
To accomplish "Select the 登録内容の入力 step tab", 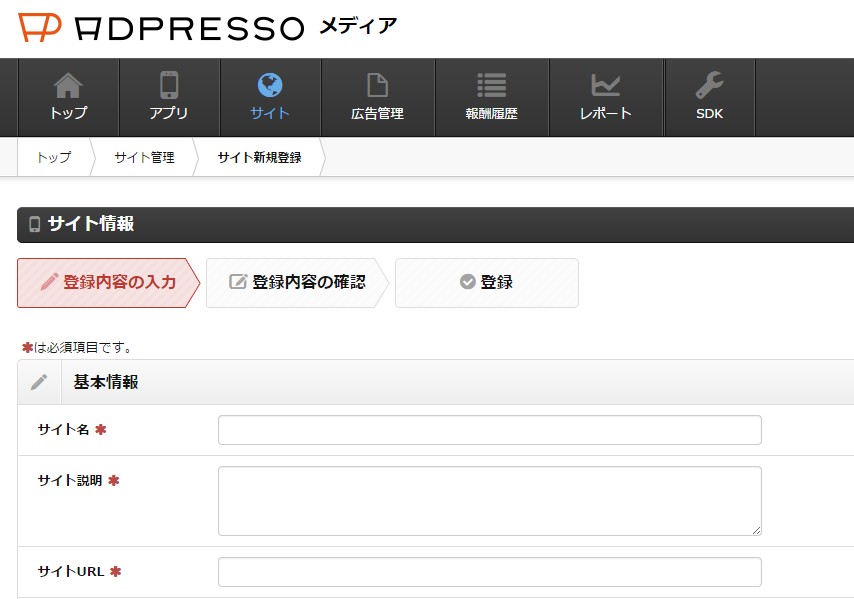I will tap(108, 283).
